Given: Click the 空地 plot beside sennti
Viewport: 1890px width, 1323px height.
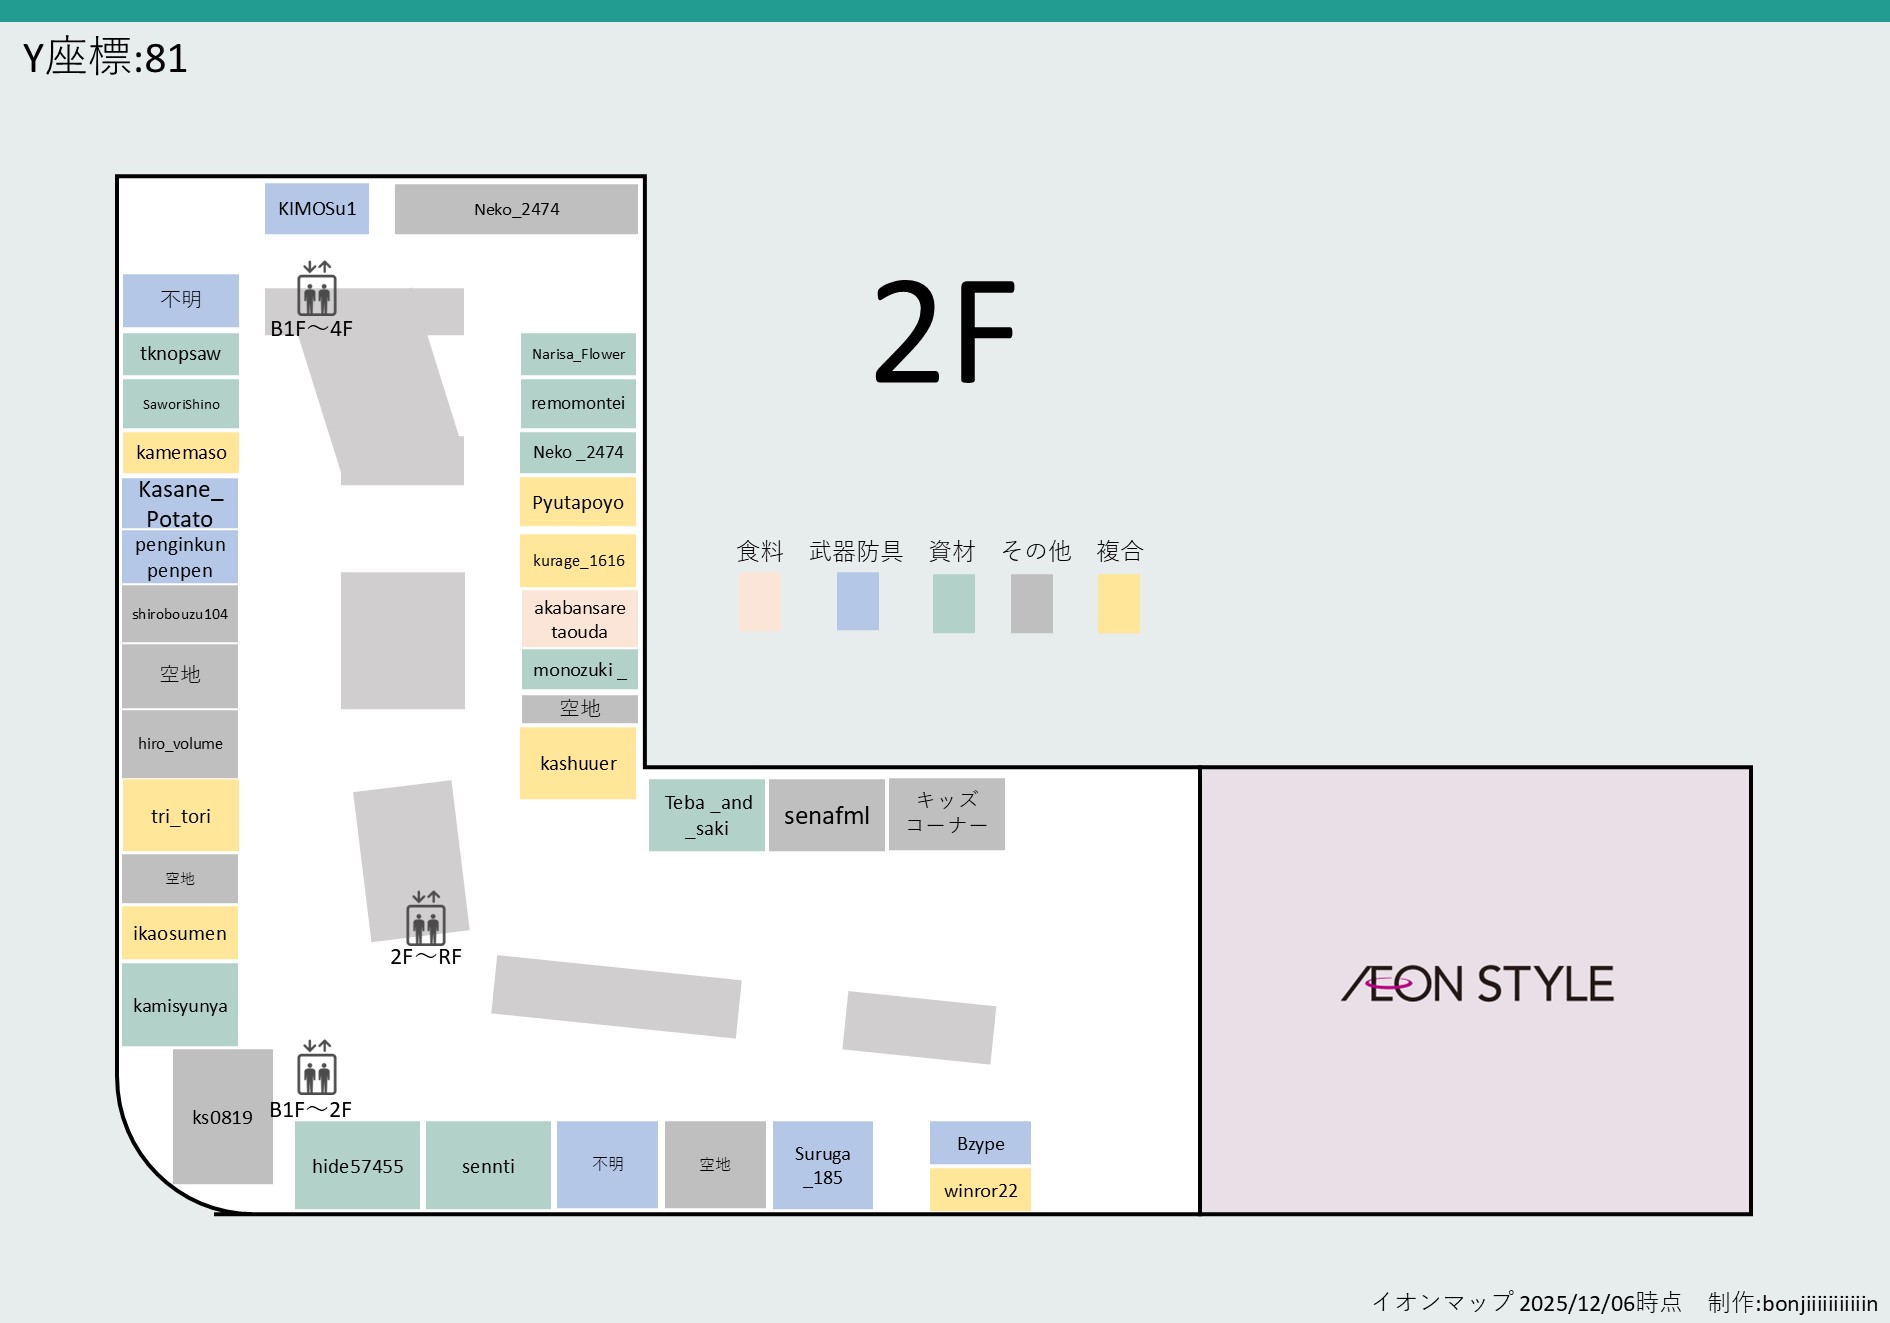Looking at the screenshot, I should (x=714, y=1164).
